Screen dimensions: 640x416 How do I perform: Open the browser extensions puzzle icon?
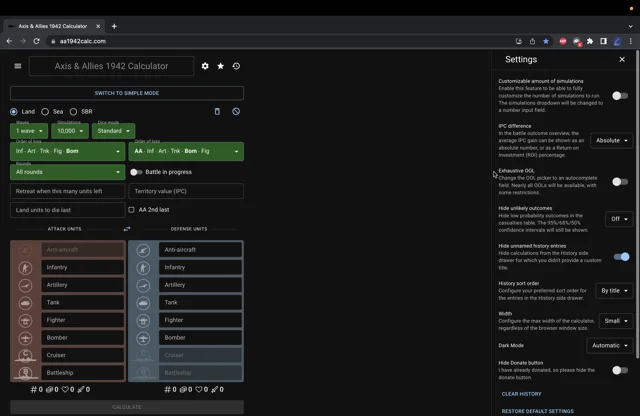pyautogui.click(x=590, y=41)
